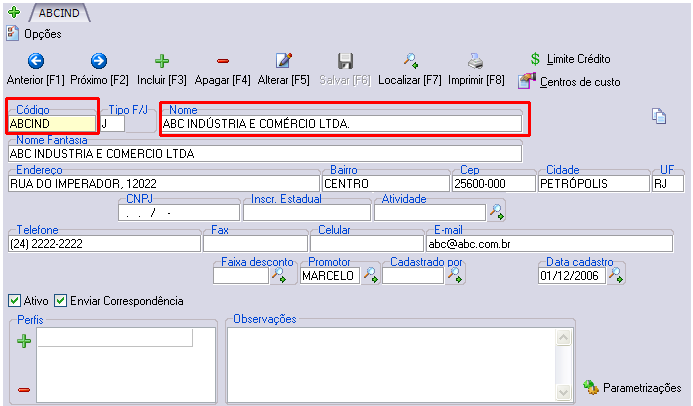This screenshot has width=693, height=406.
Task: Click the Perfis entry field
Action: pos(115,338)
